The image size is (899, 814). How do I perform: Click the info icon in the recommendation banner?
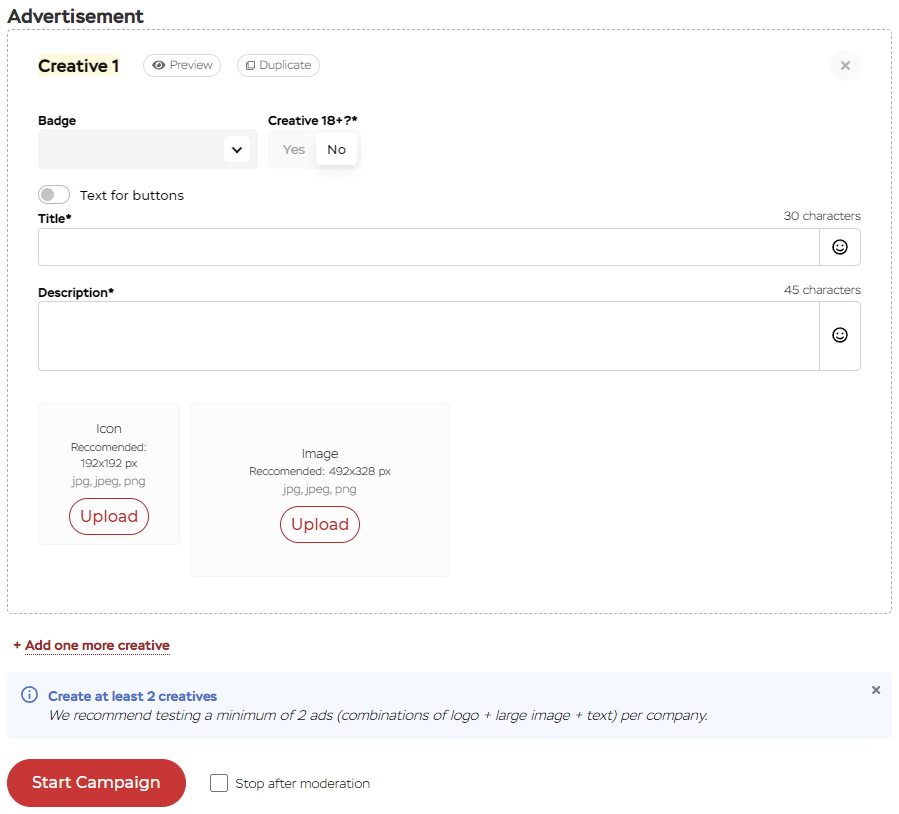click(30, 695)
